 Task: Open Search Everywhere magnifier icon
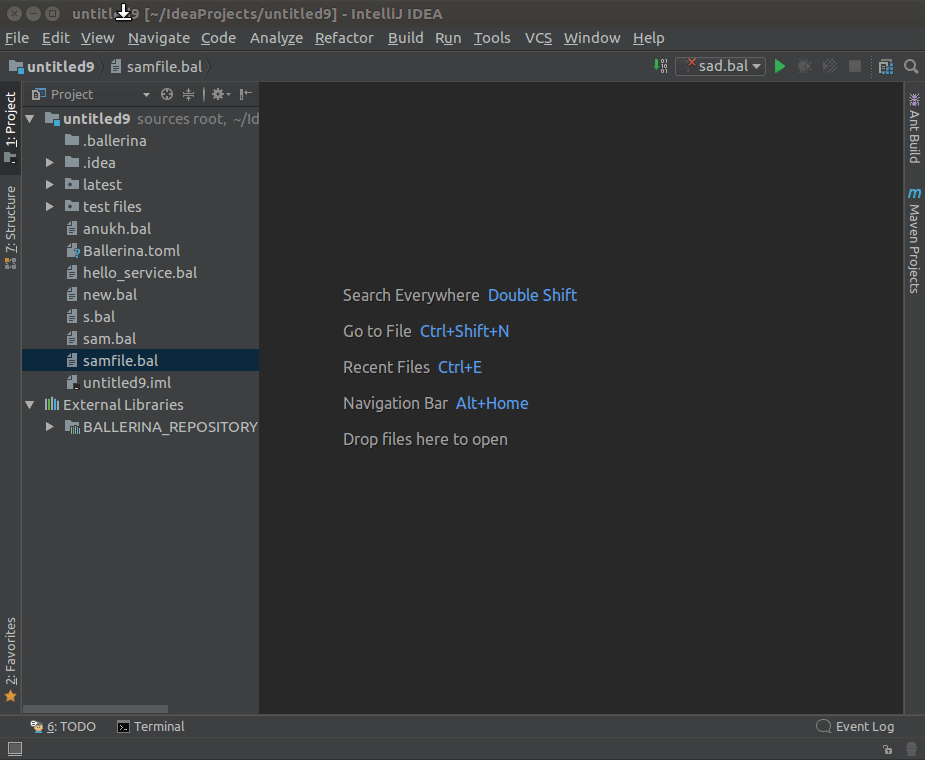click(911, 67)
